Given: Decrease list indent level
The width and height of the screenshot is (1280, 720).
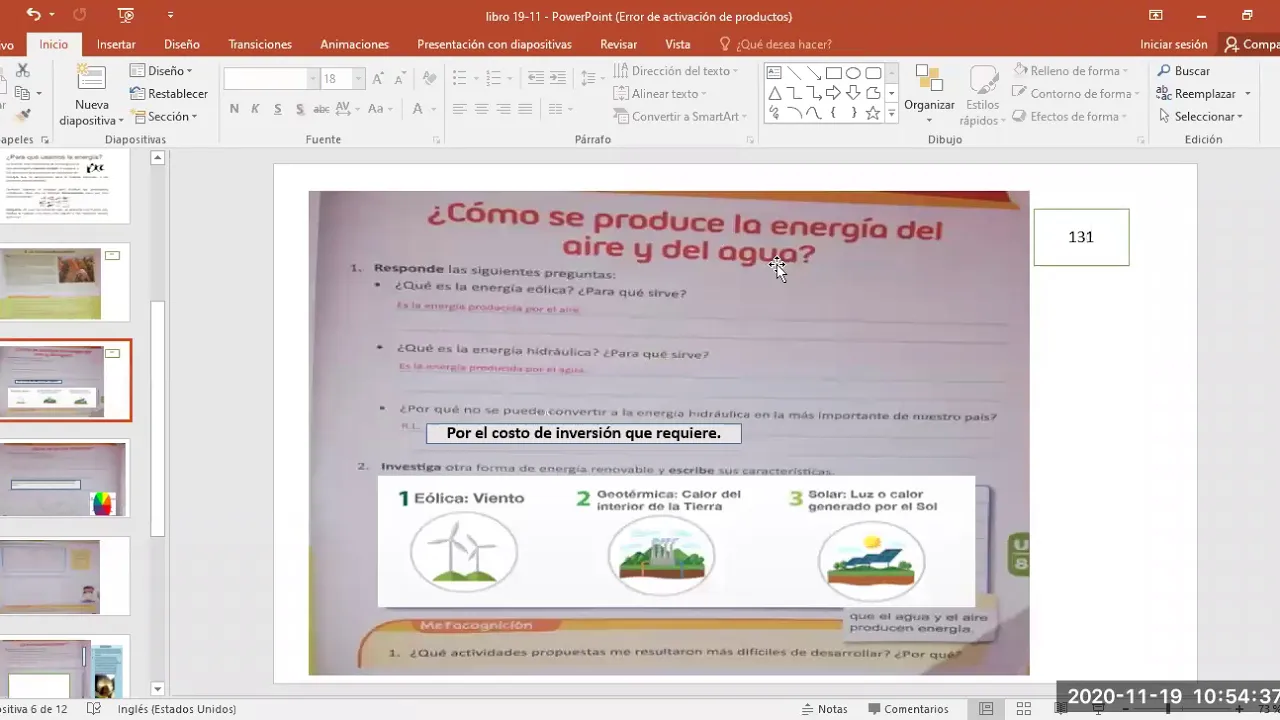Looking at the screenshot, I should (536, 78).
